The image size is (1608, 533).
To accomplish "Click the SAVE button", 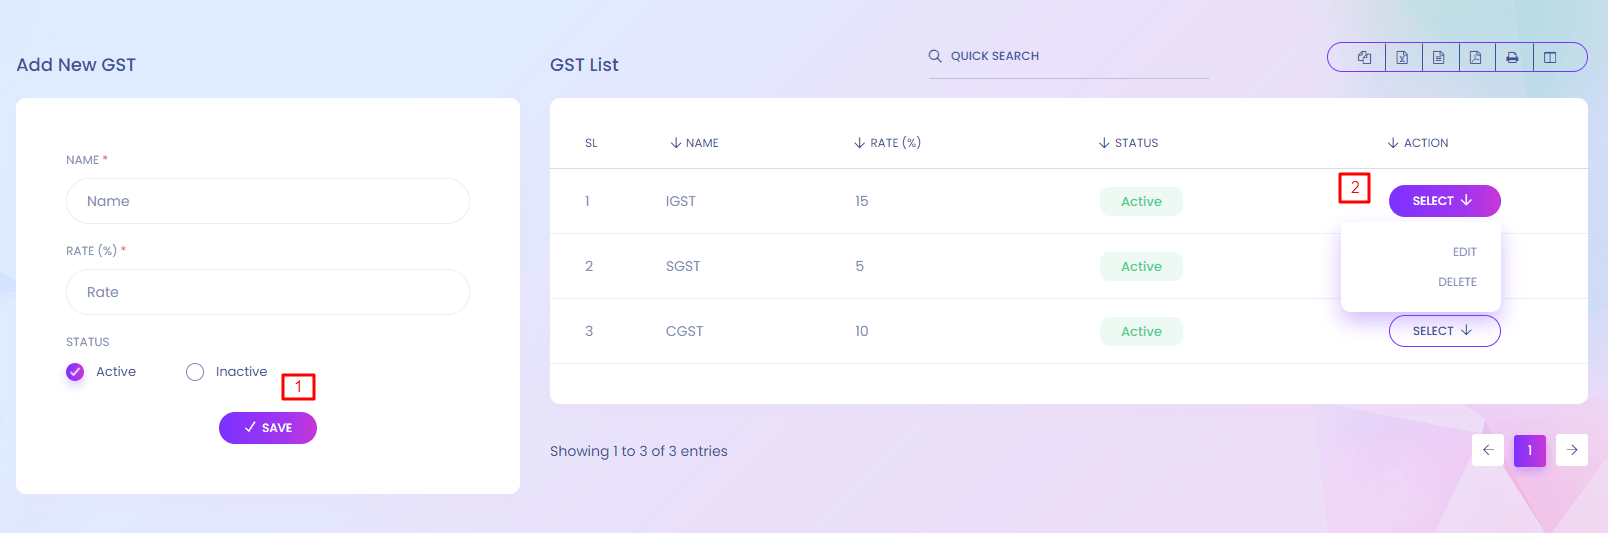I will coord(268,428).
